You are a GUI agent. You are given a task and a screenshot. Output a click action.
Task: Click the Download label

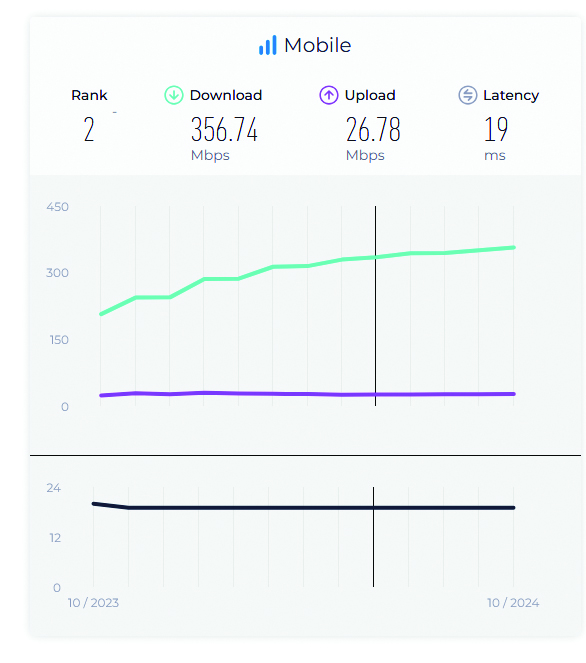click(x=226, y=95)
